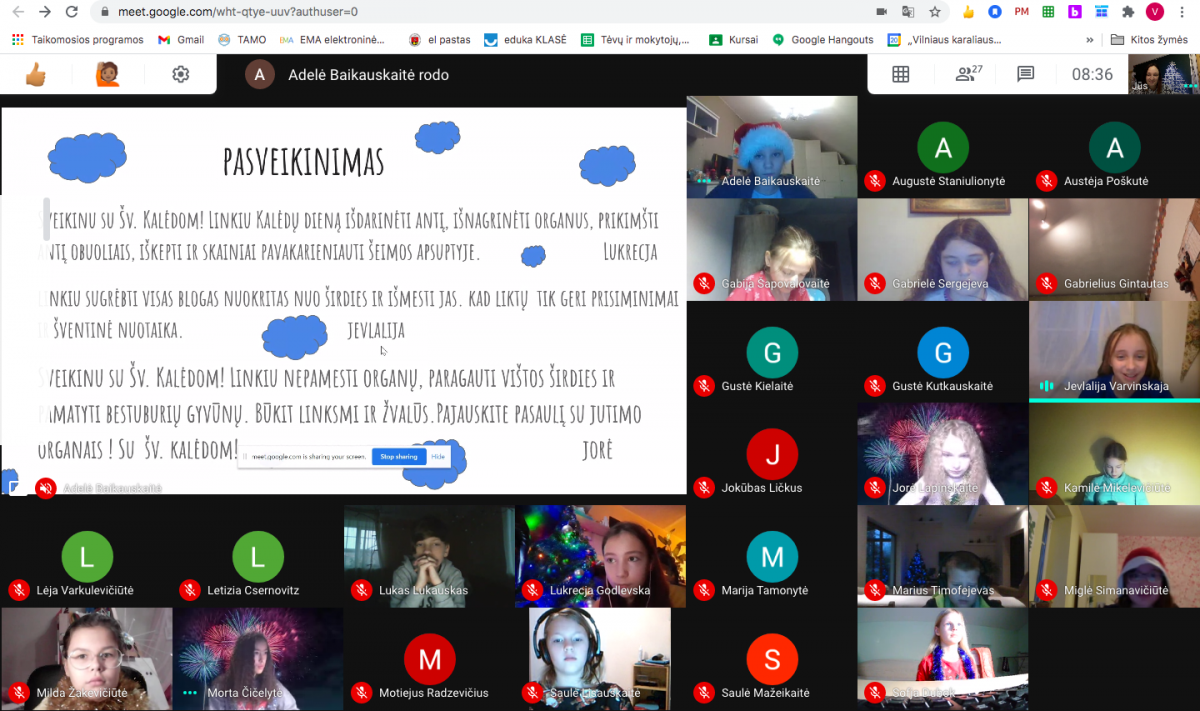Open the Gmail bookmark

click(181, 40)
